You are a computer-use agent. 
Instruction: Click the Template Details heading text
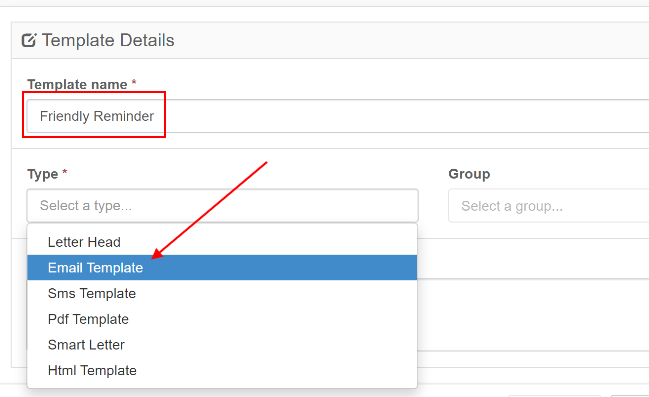click(108, 40)
